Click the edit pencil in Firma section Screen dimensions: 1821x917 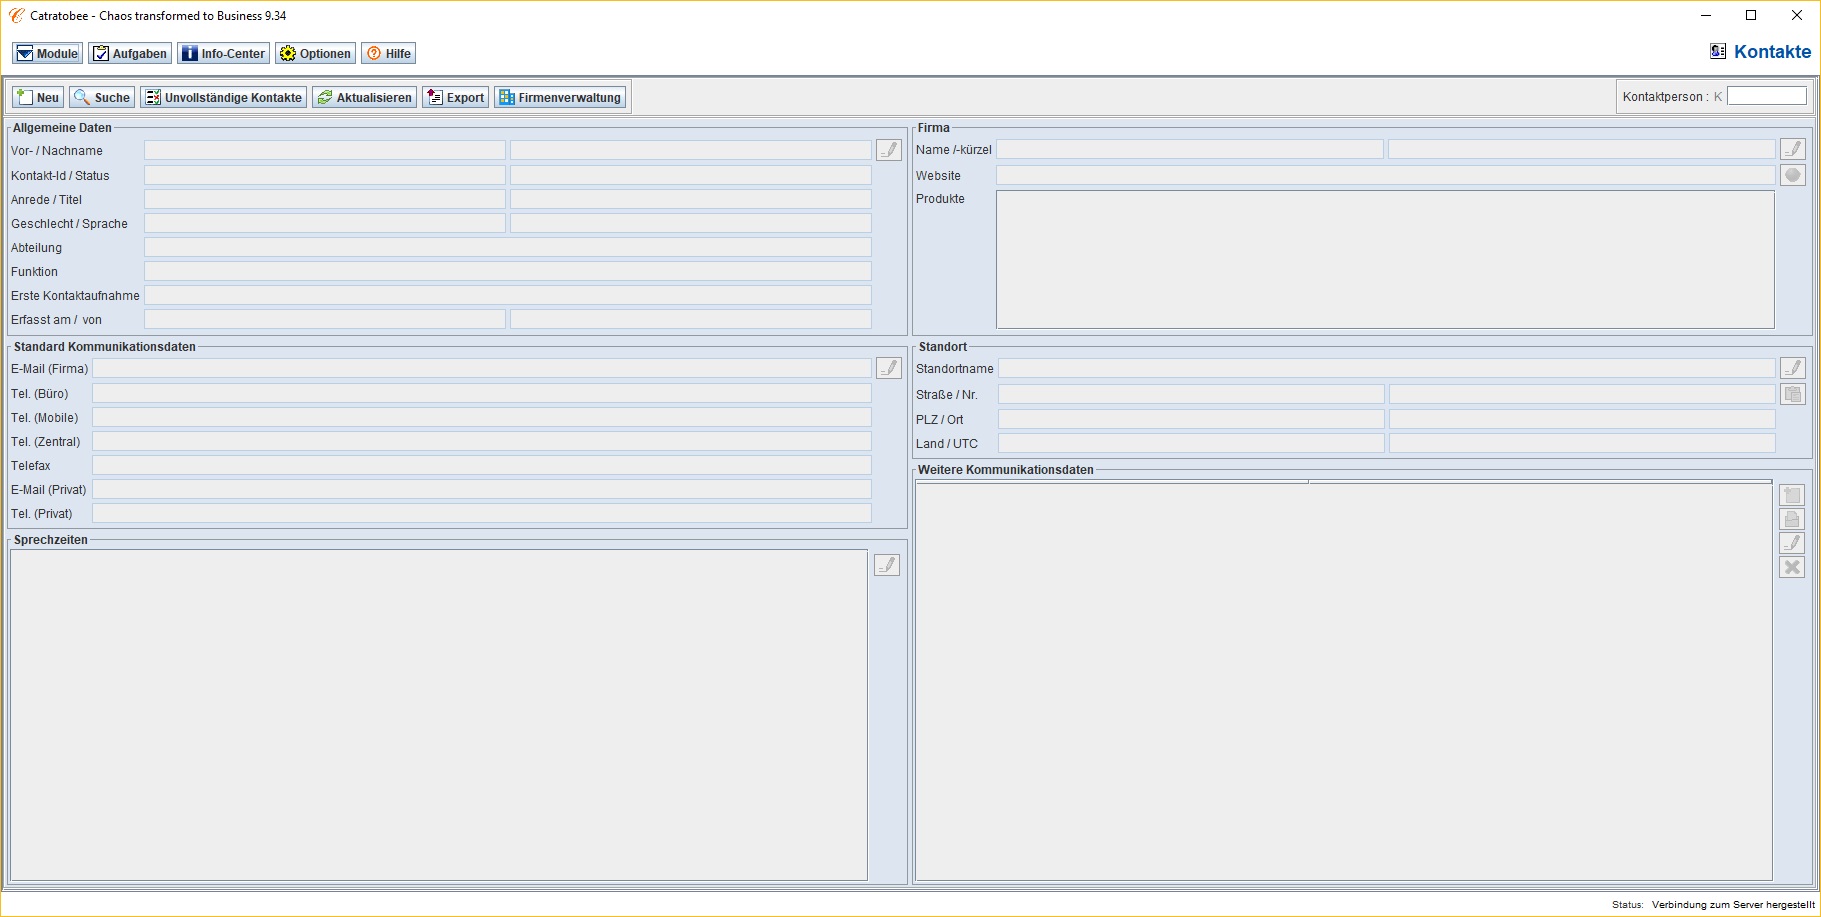pos(1792,149)
